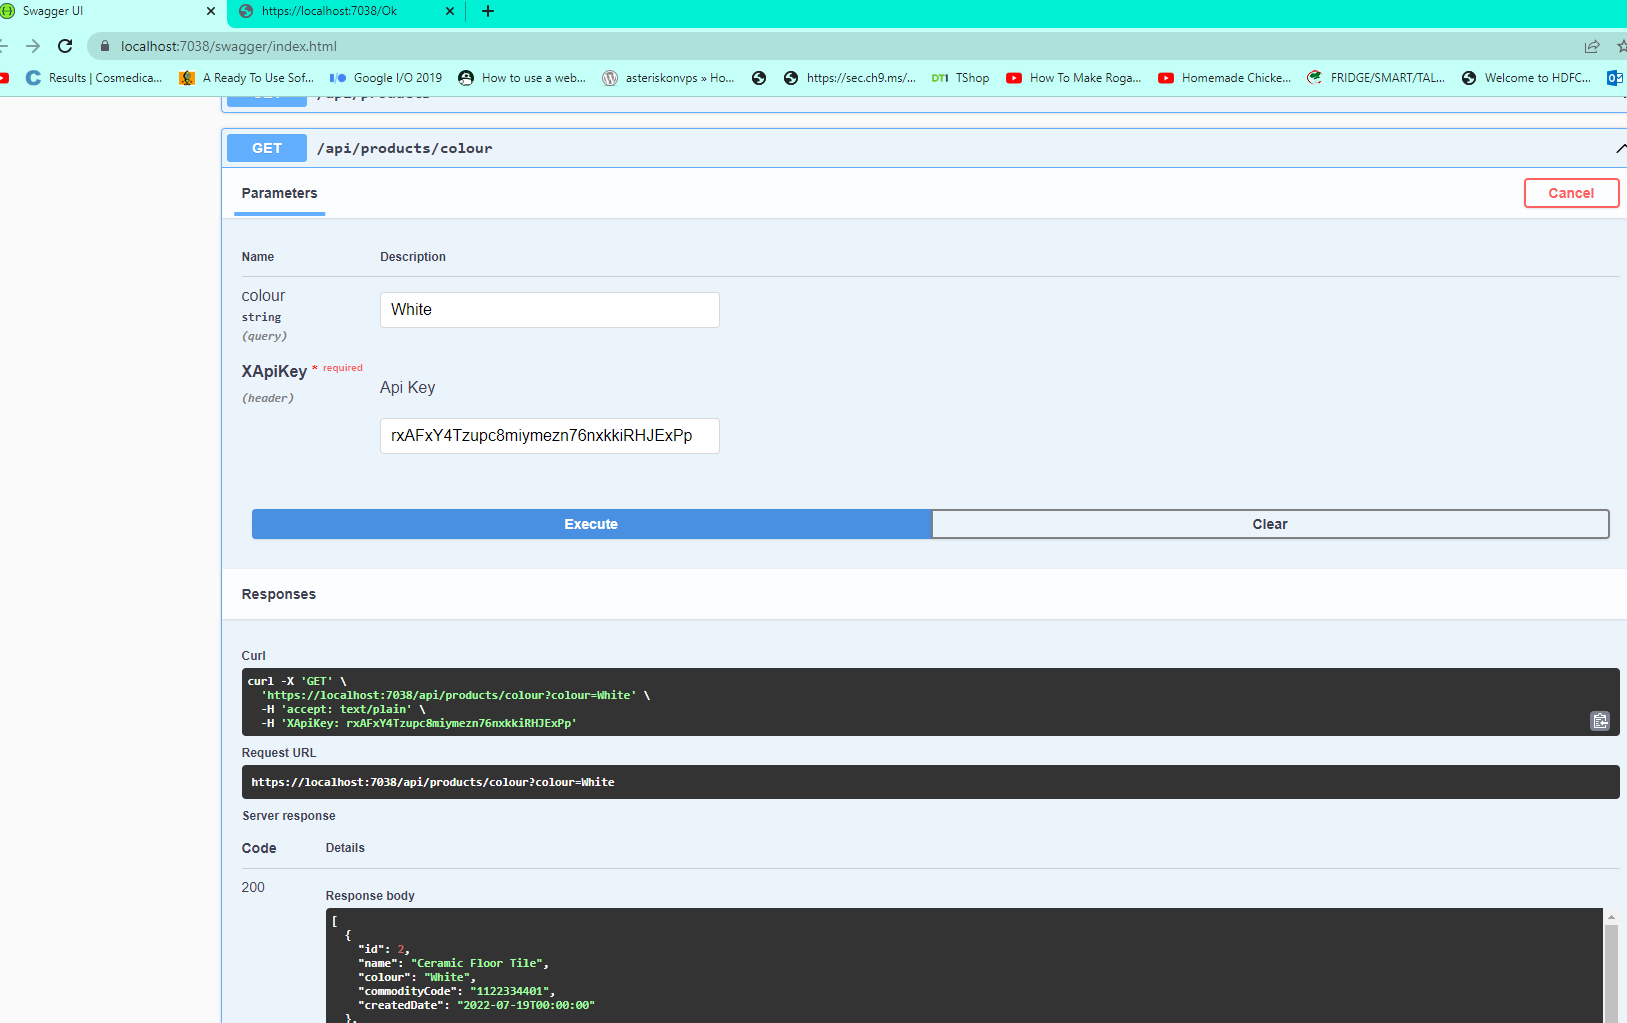1627x1023 pixels.
Task: Open the FRIDGE/SMART/TAL bookmark
Action: (x=1376, y=78)
